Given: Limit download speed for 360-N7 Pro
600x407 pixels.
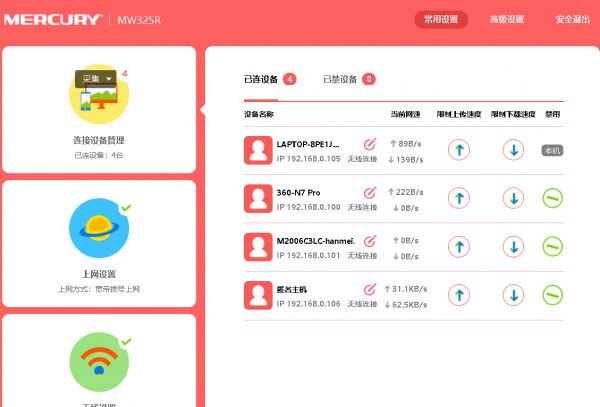Looking at the screenshot, I should (513, 198).
